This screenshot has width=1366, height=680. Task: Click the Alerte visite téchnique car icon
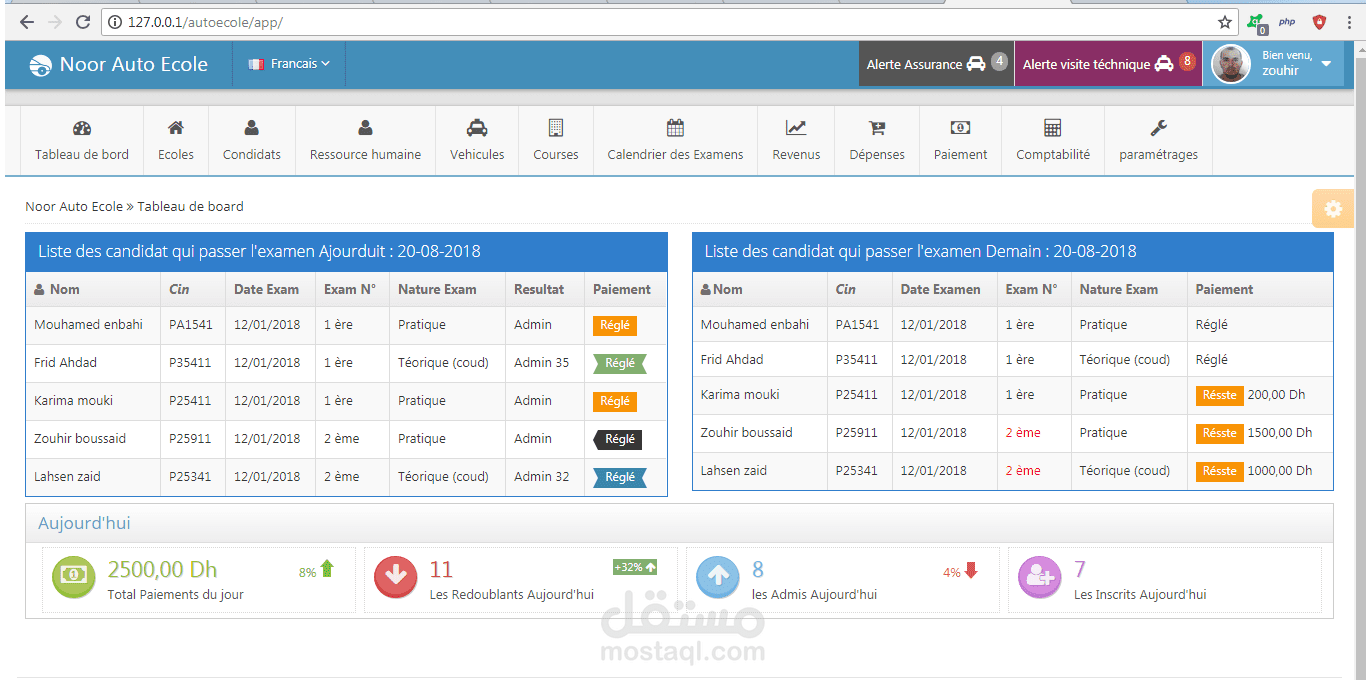coord(1164,64)
